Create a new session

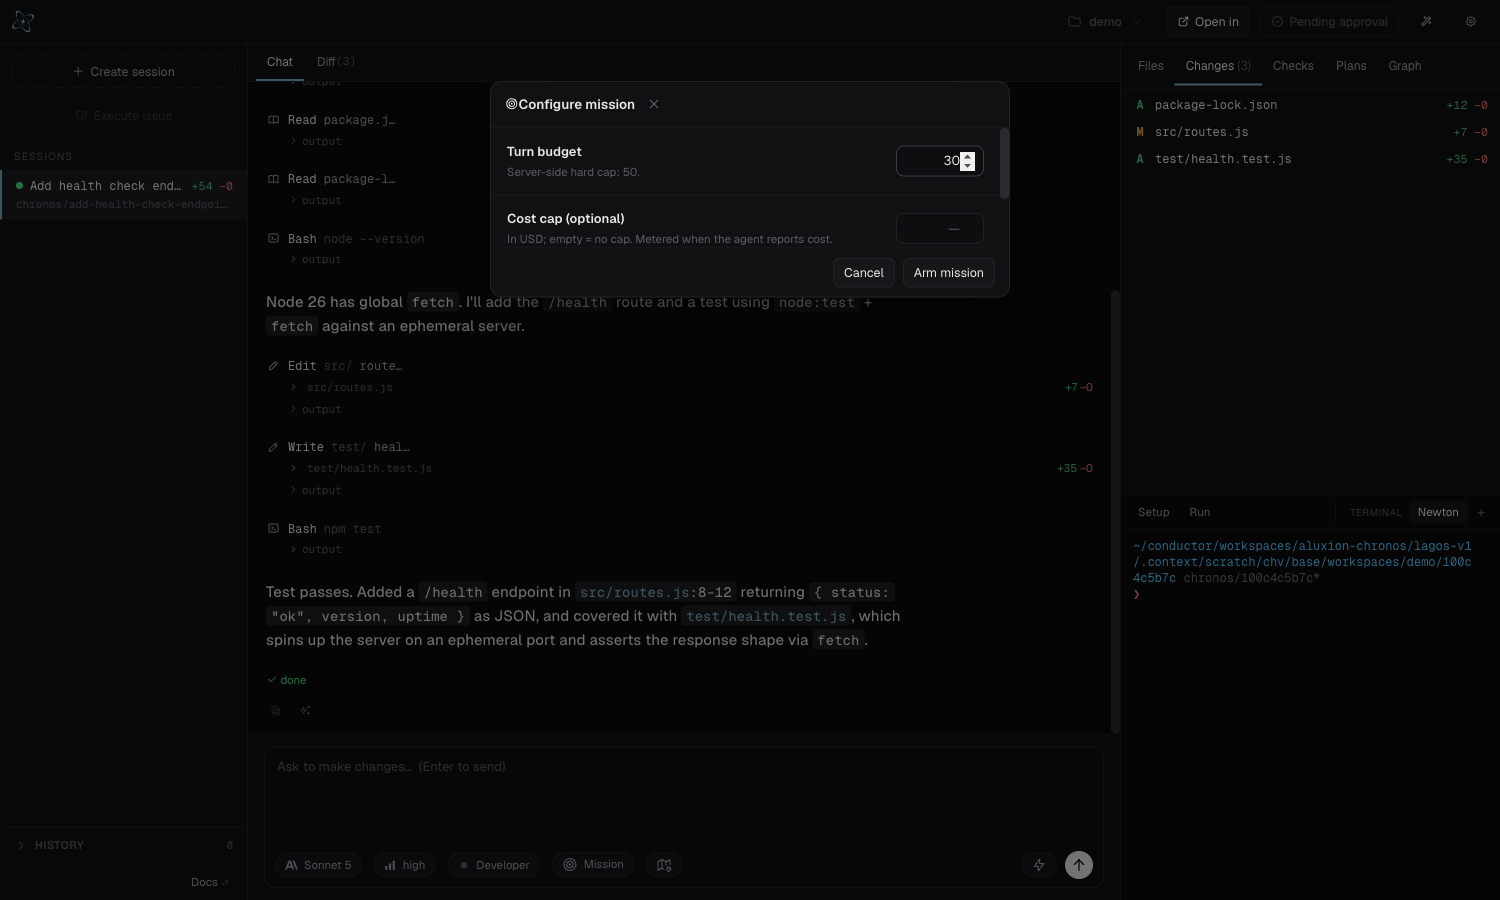[123, 71]
